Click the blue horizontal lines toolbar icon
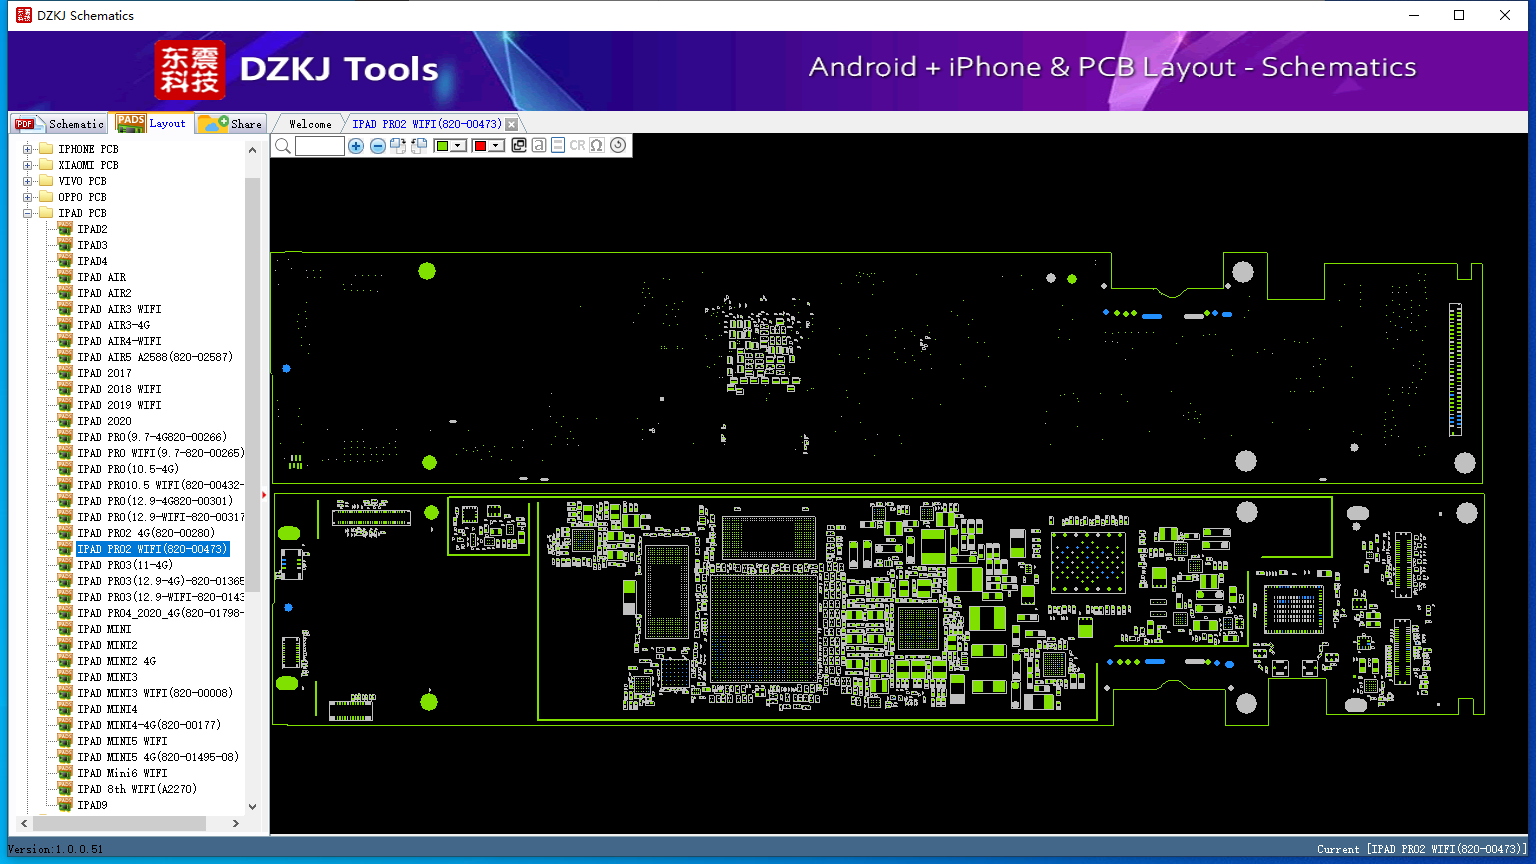The image size is (1536, 864). point(558,146)
